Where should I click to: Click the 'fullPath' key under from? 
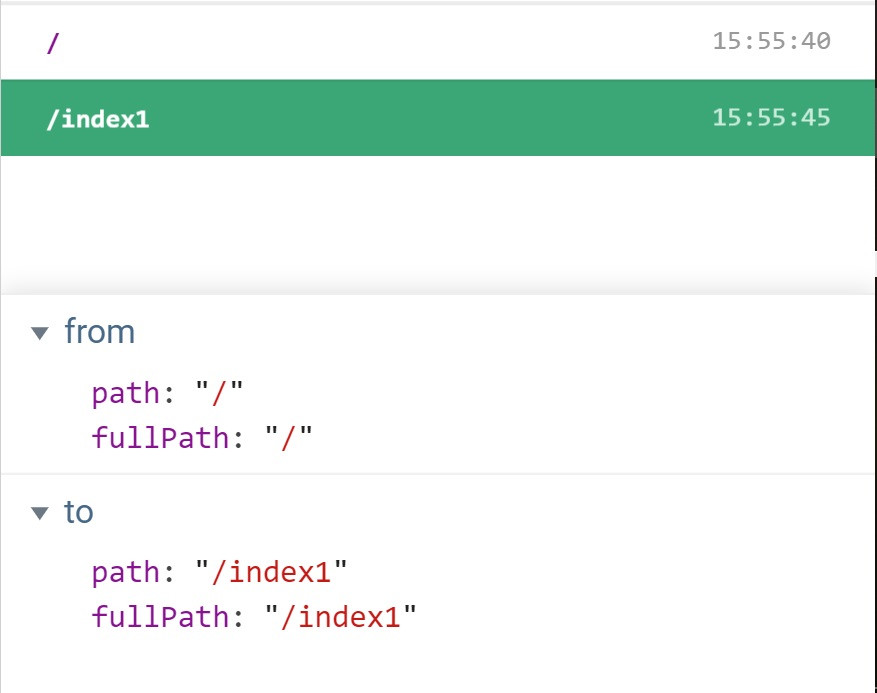(160, 437)
